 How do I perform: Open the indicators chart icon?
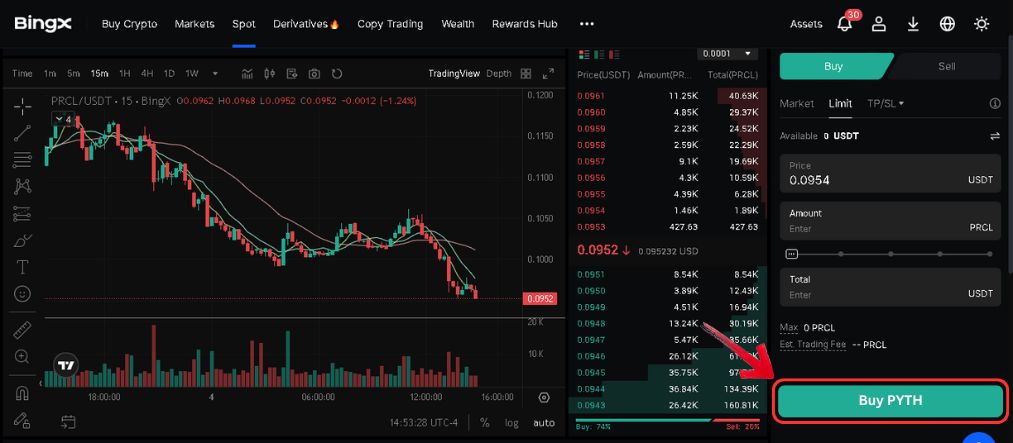tap(247, 74)
